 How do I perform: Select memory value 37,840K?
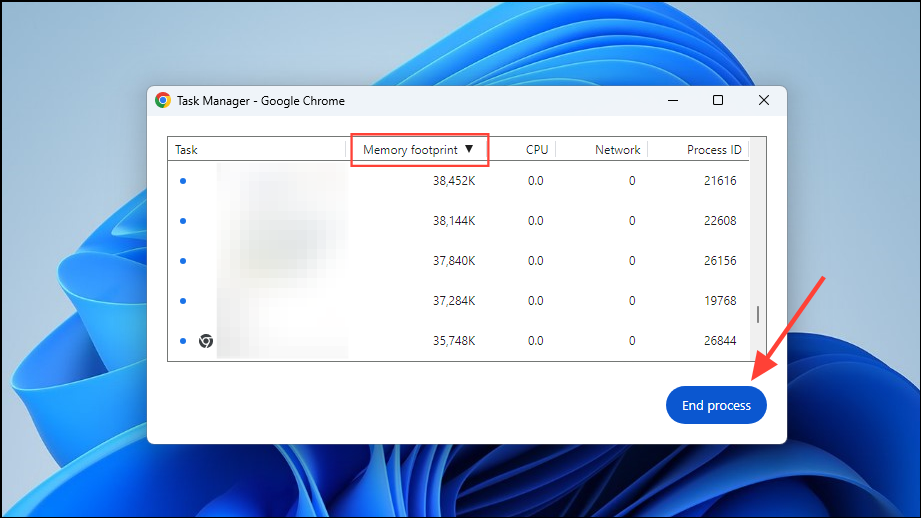[454, 261]
